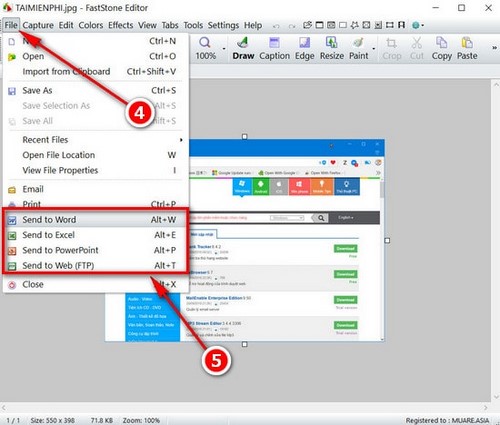Viewport: 500px width, 425px height.
Task: Click the Capture Window/Object icon
Action: tap(331, 25)
